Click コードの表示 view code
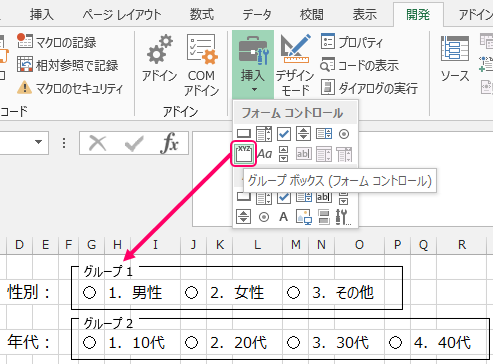This screenshot has width=493, height=364. click(x=359, y=65)
